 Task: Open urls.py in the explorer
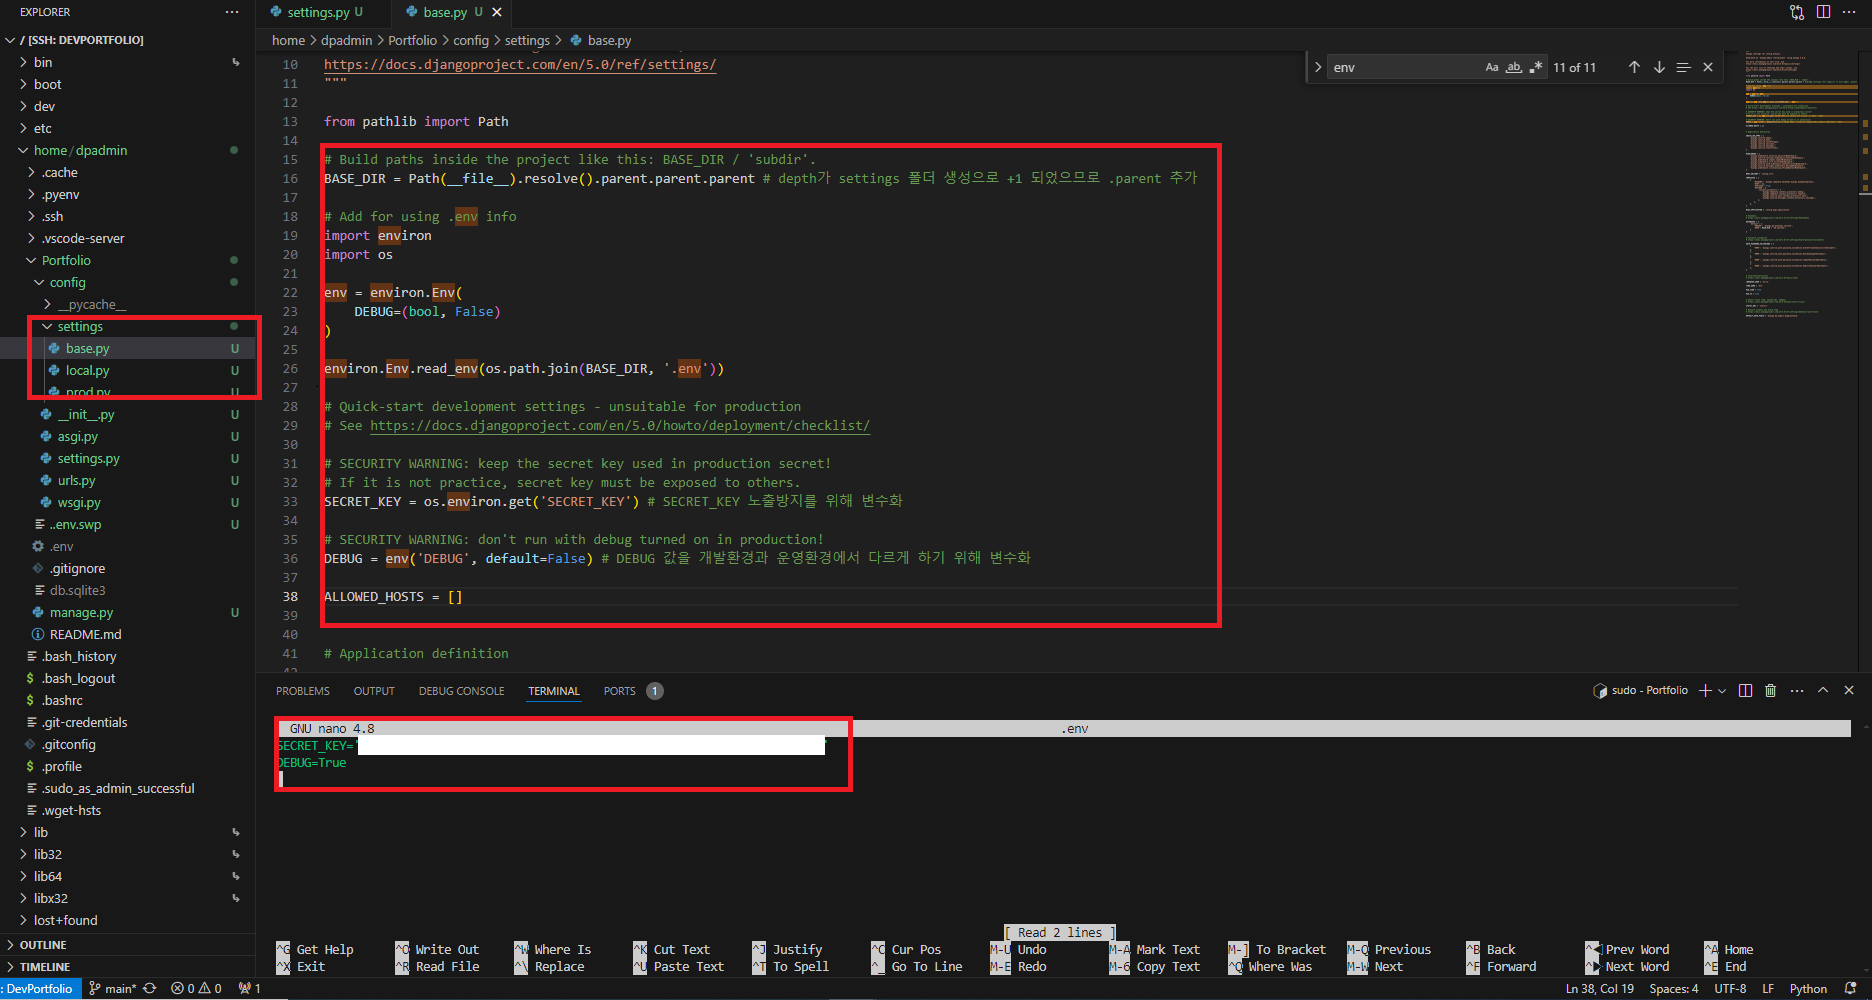pyautogui.click(x=76, y=480)
